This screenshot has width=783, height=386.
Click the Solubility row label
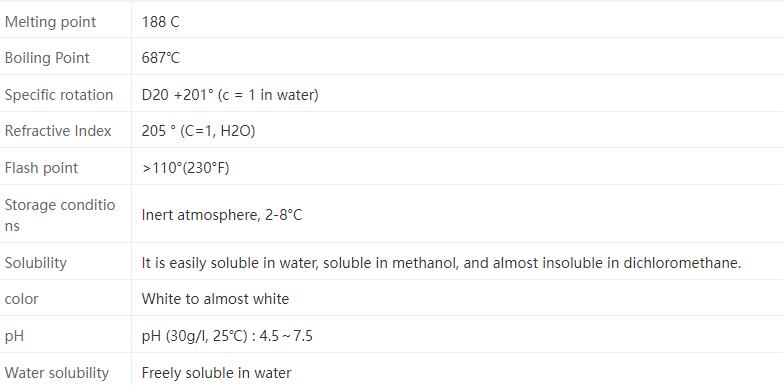[35, 263]
